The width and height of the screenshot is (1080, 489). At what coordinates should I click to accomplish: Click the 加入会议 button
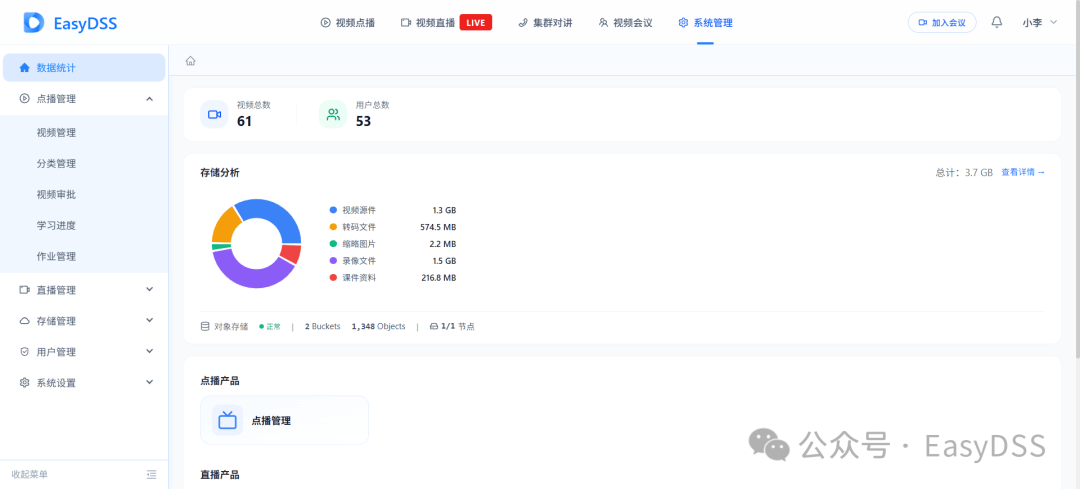tap(942, 23)
